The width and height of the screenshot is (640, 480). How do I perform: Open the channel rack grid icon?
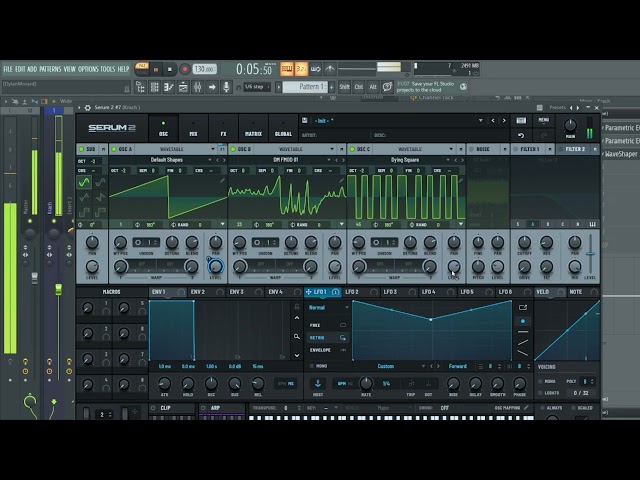pos(155,87)
